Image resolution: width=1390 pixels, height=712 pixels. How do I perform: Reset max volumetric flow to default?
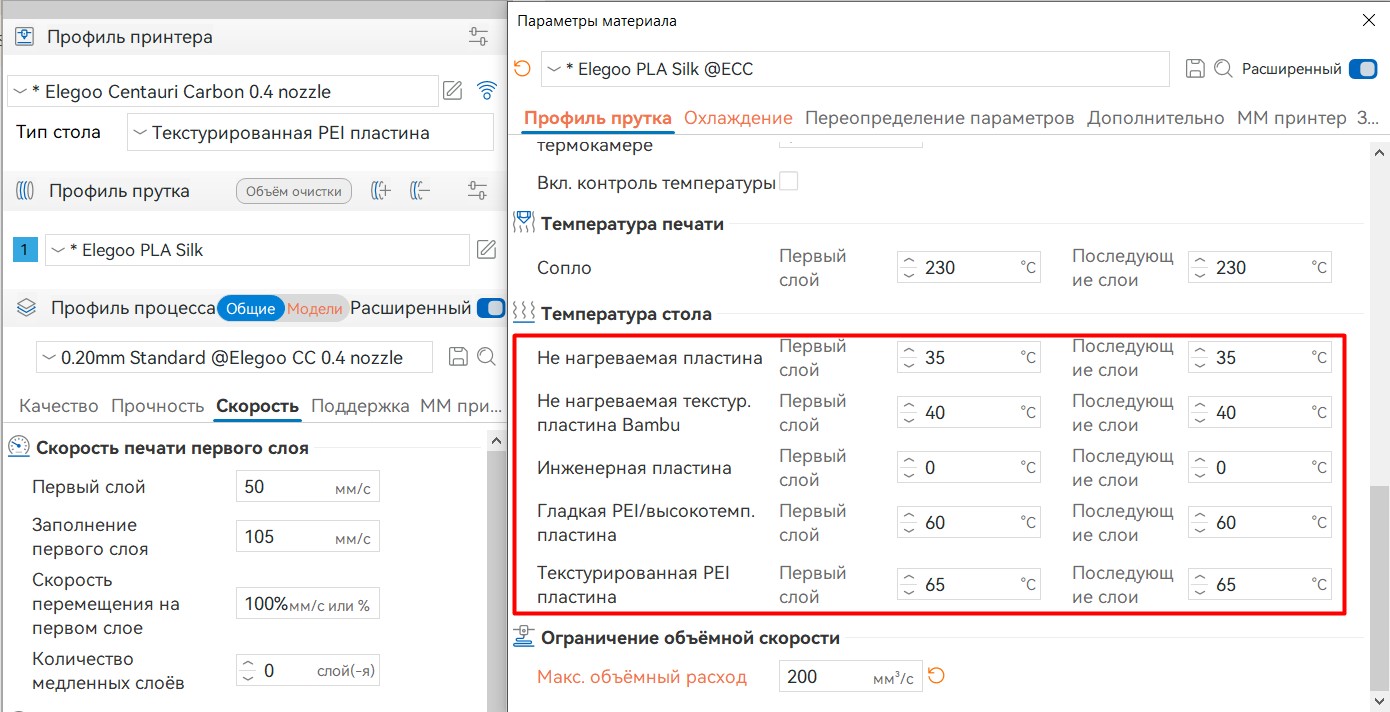pyautogui.click(x=936, y=676)
